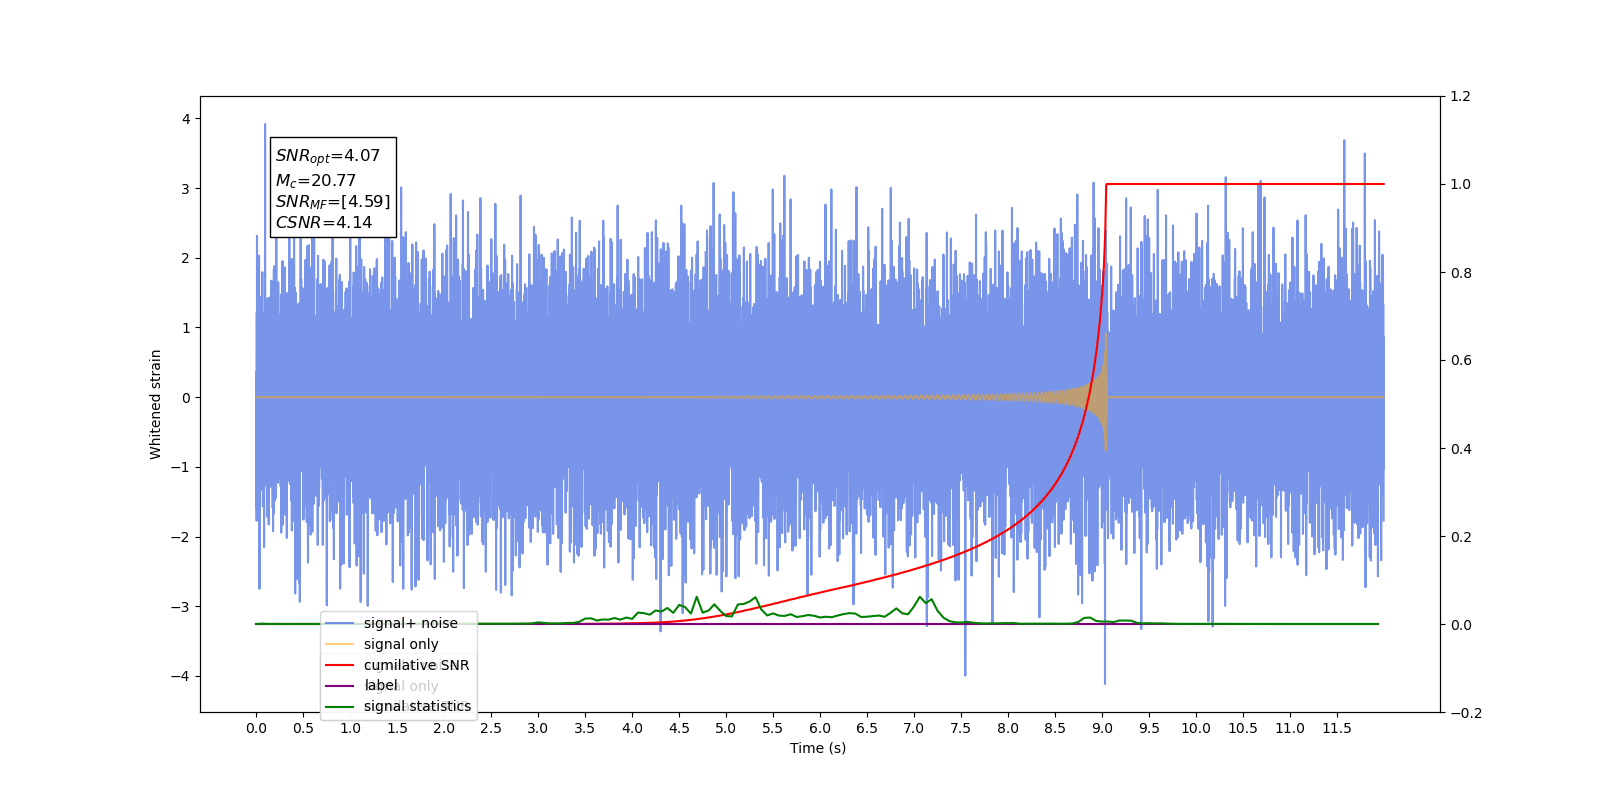Click the 0.6 tick on the right axis
This screenshot has height=800, width=1600.
tap(1461, 361)
